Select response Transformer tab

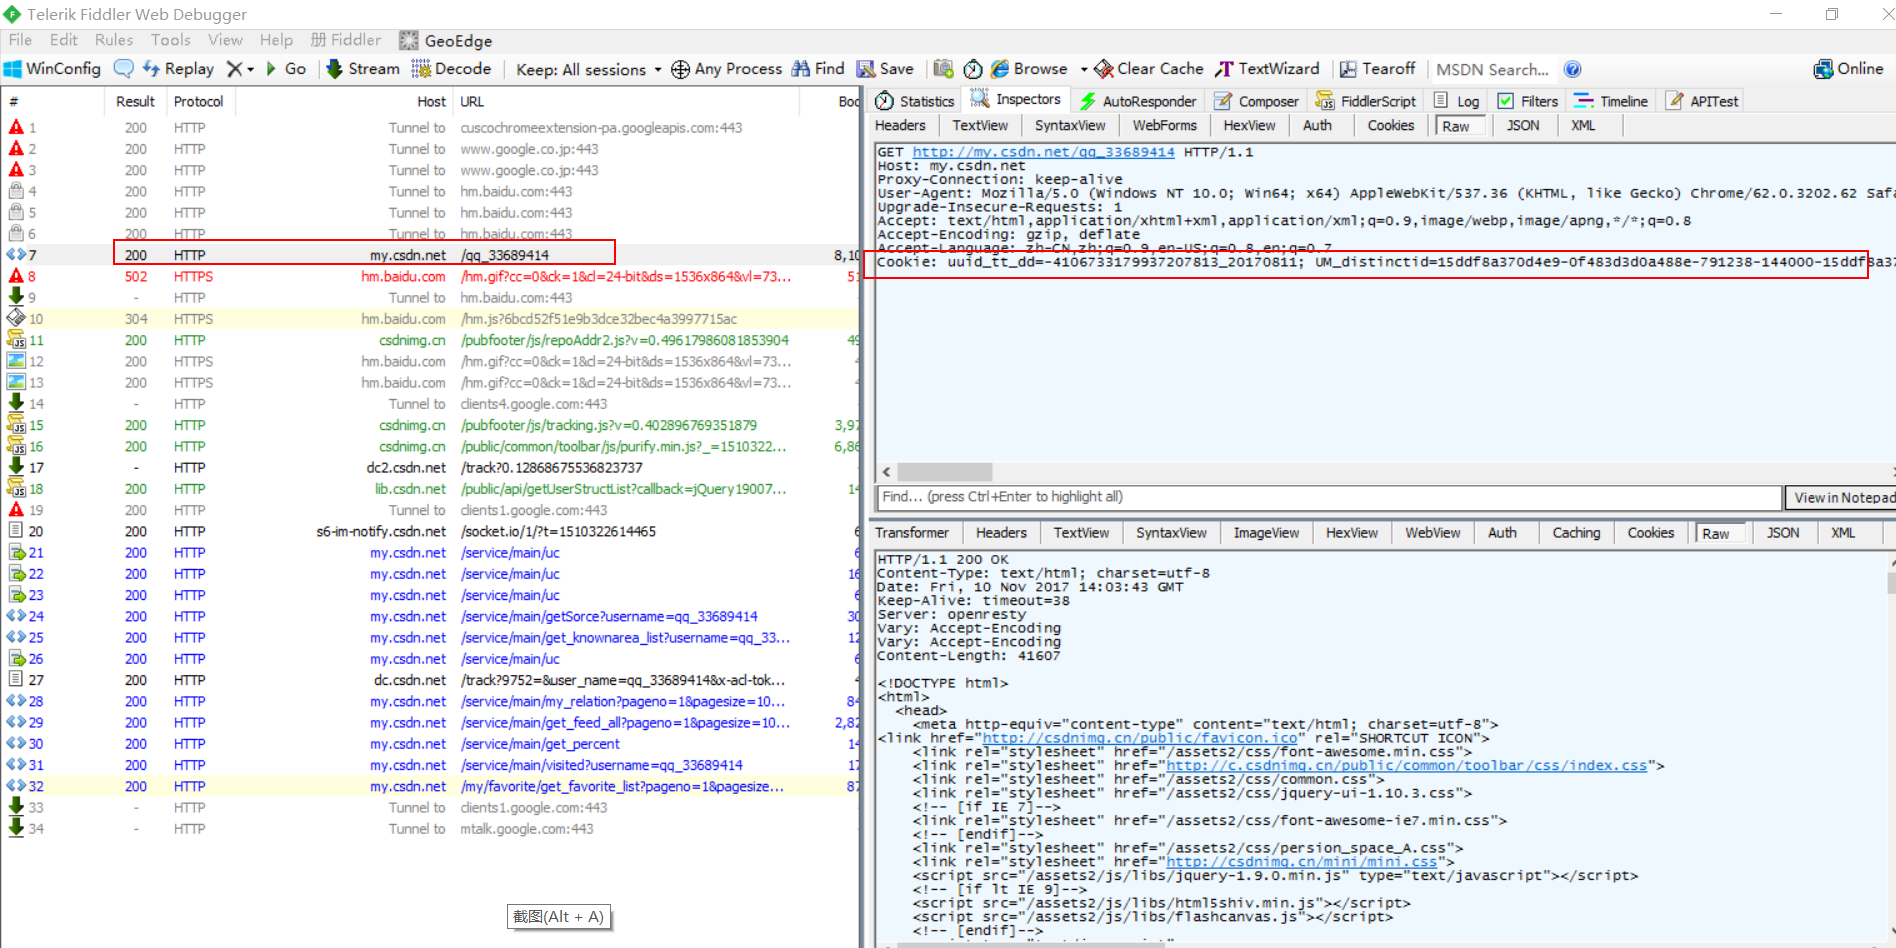click(912, 533)
